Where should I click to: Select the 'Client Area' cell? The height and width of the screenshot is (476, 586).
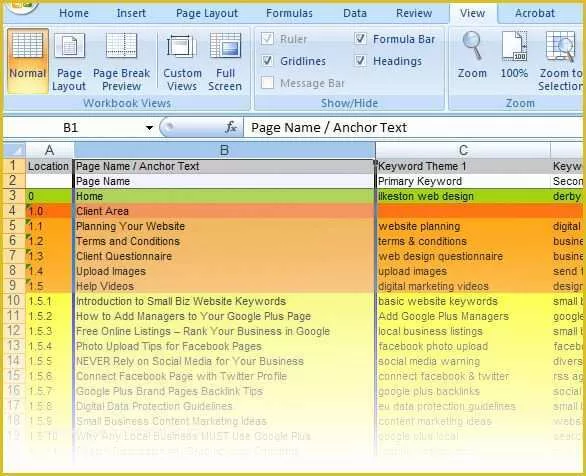click(224, 211)
